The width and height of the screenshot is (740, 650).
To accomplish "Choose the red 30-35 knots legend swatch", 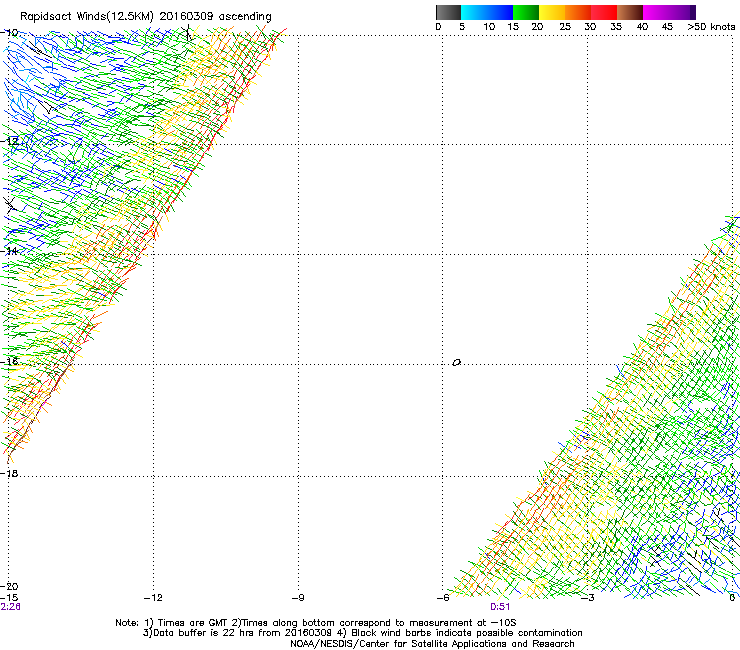I will [x=604, y=12].
